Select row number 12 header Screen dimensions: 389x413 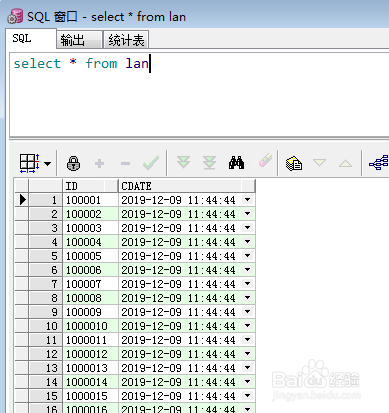click(45, 354)
